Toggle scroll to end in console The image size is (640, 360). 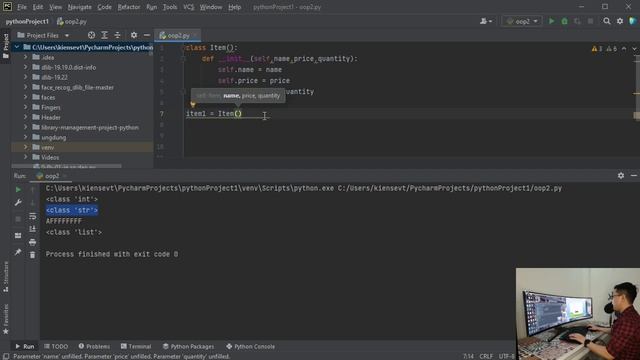point(32,229)
